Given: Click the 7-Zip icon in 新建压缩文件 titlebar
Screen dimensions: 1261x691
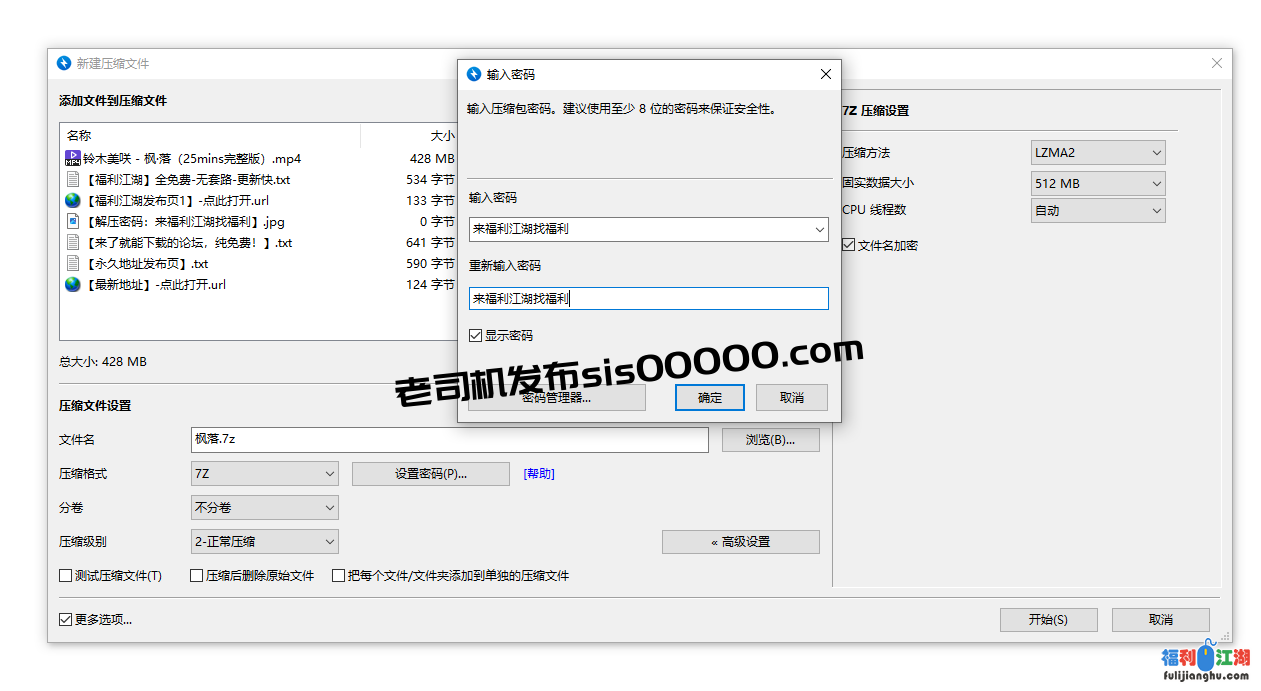Looking at the screenshot, I should [63, 62].
